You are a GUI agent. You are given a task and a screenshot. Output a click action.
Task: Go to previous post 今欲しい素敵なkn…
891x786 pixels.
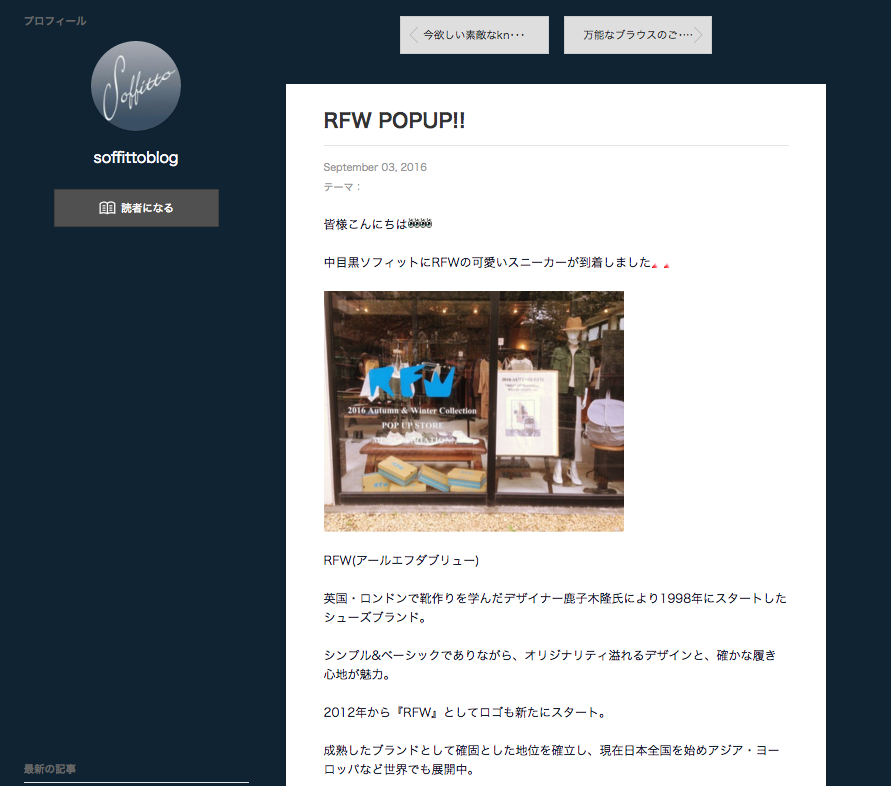coord(474,35)
